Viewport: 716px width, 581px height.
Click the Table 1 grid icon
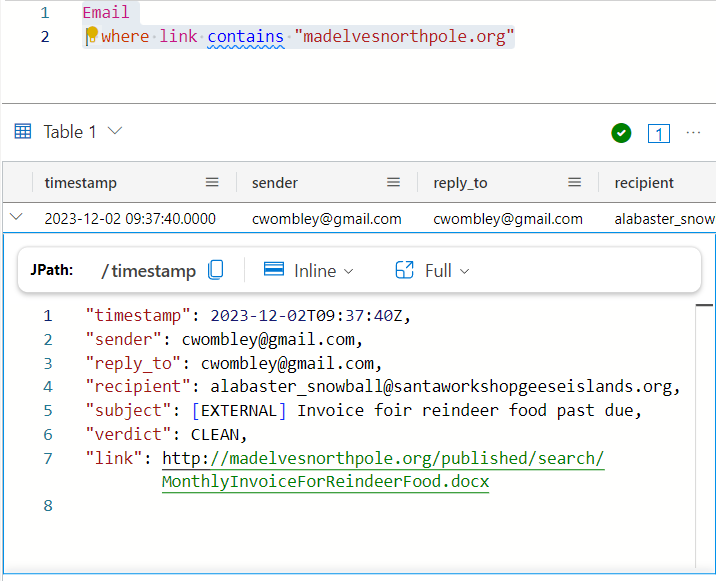23,131
